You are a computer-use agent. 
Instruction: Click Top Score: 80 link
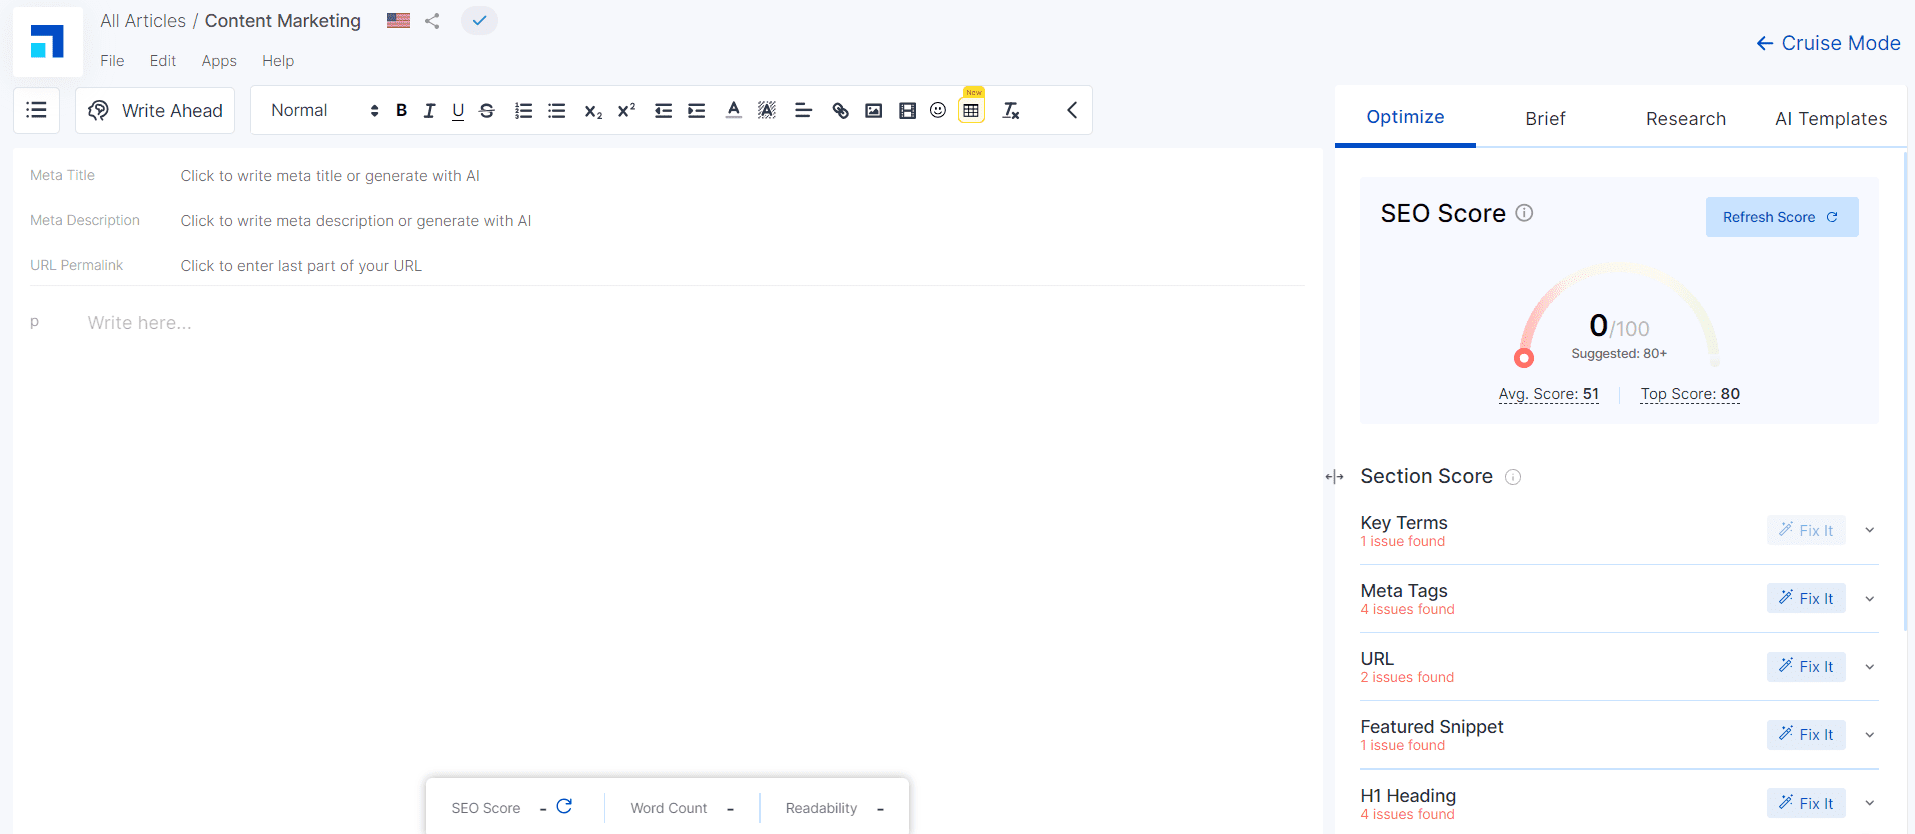pos(1690,394)
